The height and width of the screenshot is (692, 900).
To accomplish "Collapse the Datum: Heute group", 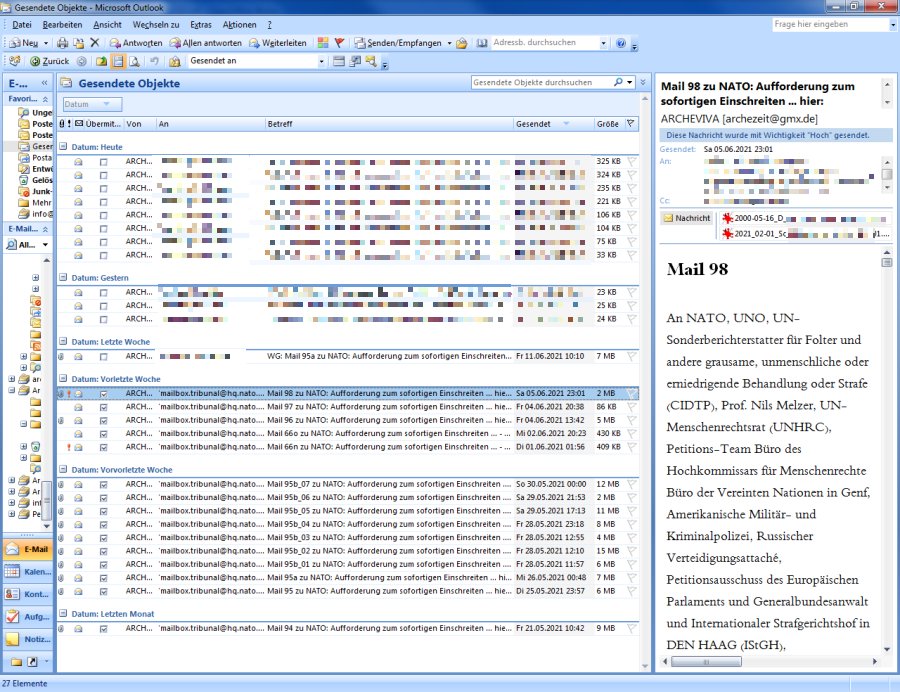I will click(64, 147).
